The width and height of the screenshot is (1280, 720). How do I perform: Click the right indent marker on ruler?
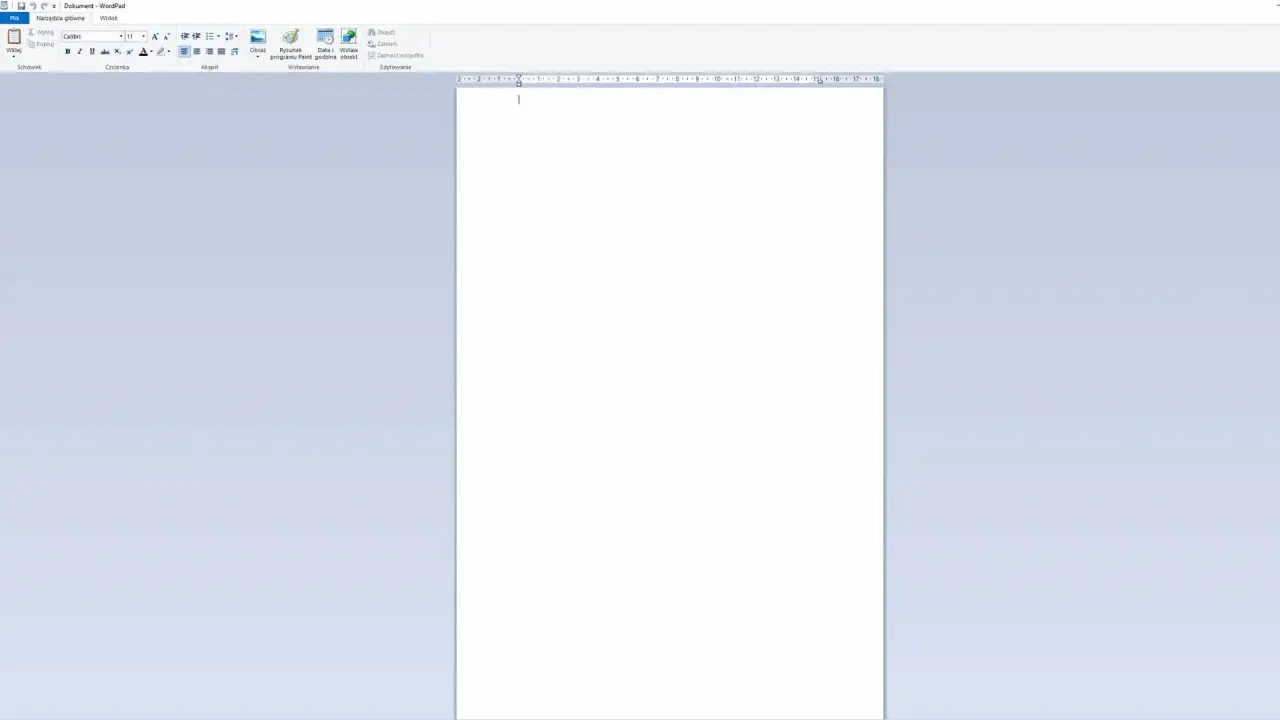point(820,83)
